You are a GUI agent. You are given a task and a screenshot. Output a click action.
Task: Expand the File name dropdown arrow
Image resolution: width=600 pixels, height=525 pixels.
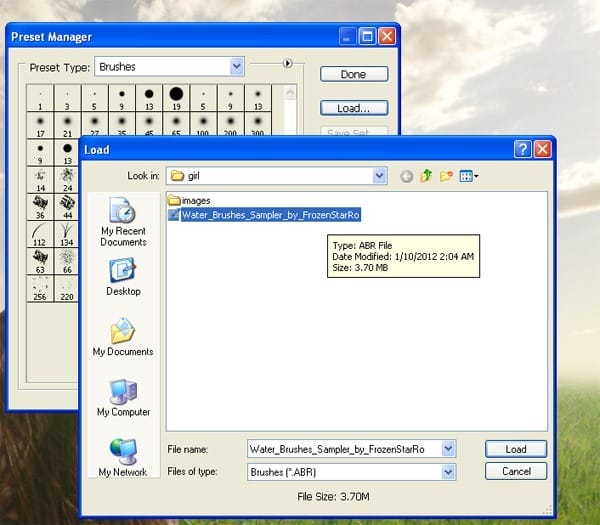(448, 448)
